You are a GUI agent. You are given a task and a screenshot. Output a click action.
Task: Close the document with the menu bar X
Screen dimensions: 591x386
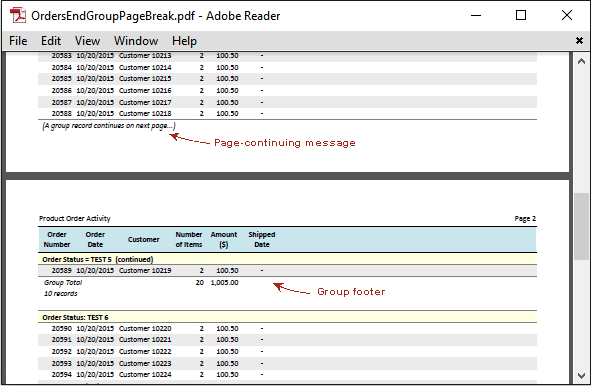click(x=579, y=40)
